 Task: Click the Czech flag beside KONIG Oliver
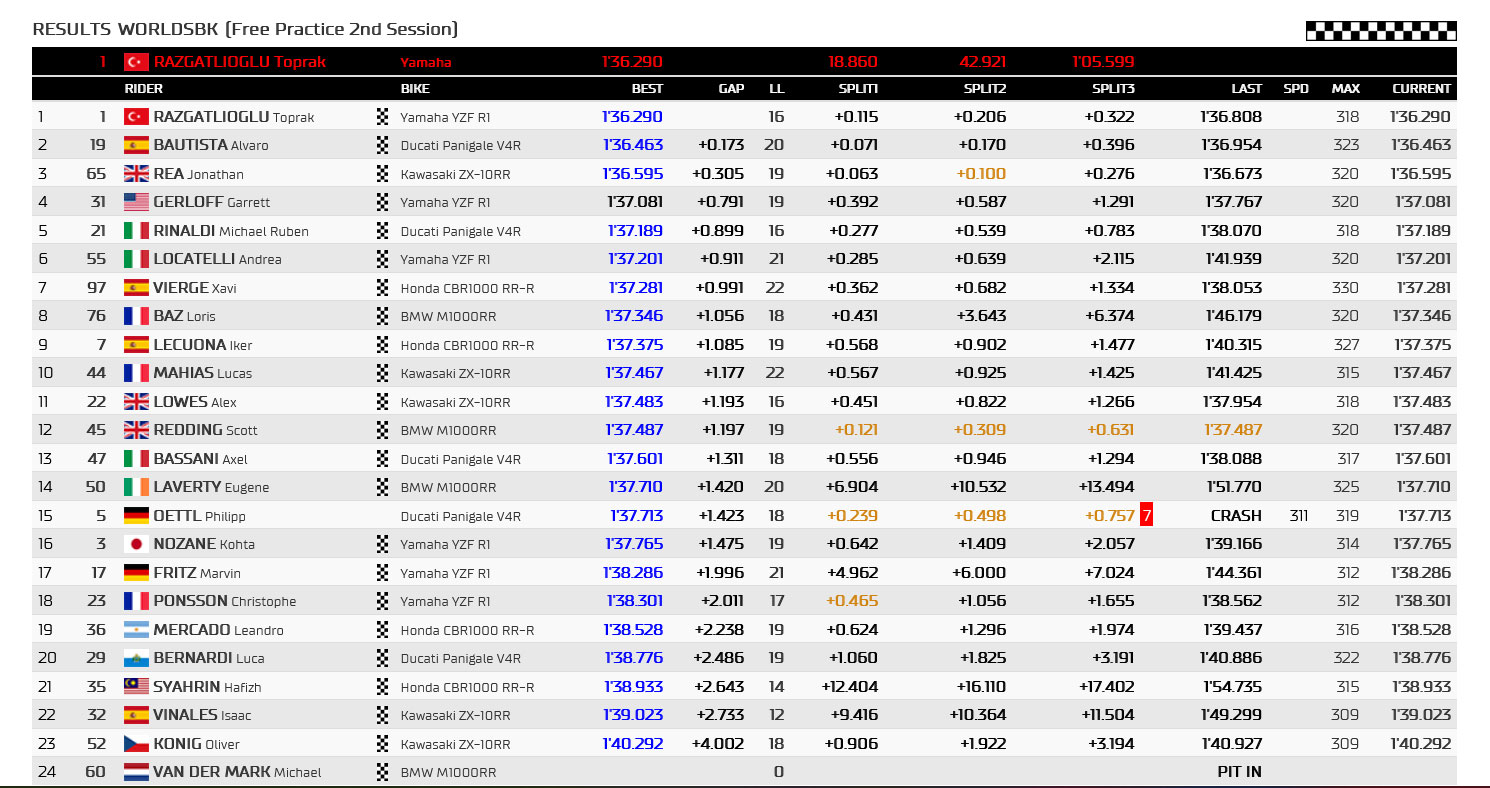(x=136, y=744)
